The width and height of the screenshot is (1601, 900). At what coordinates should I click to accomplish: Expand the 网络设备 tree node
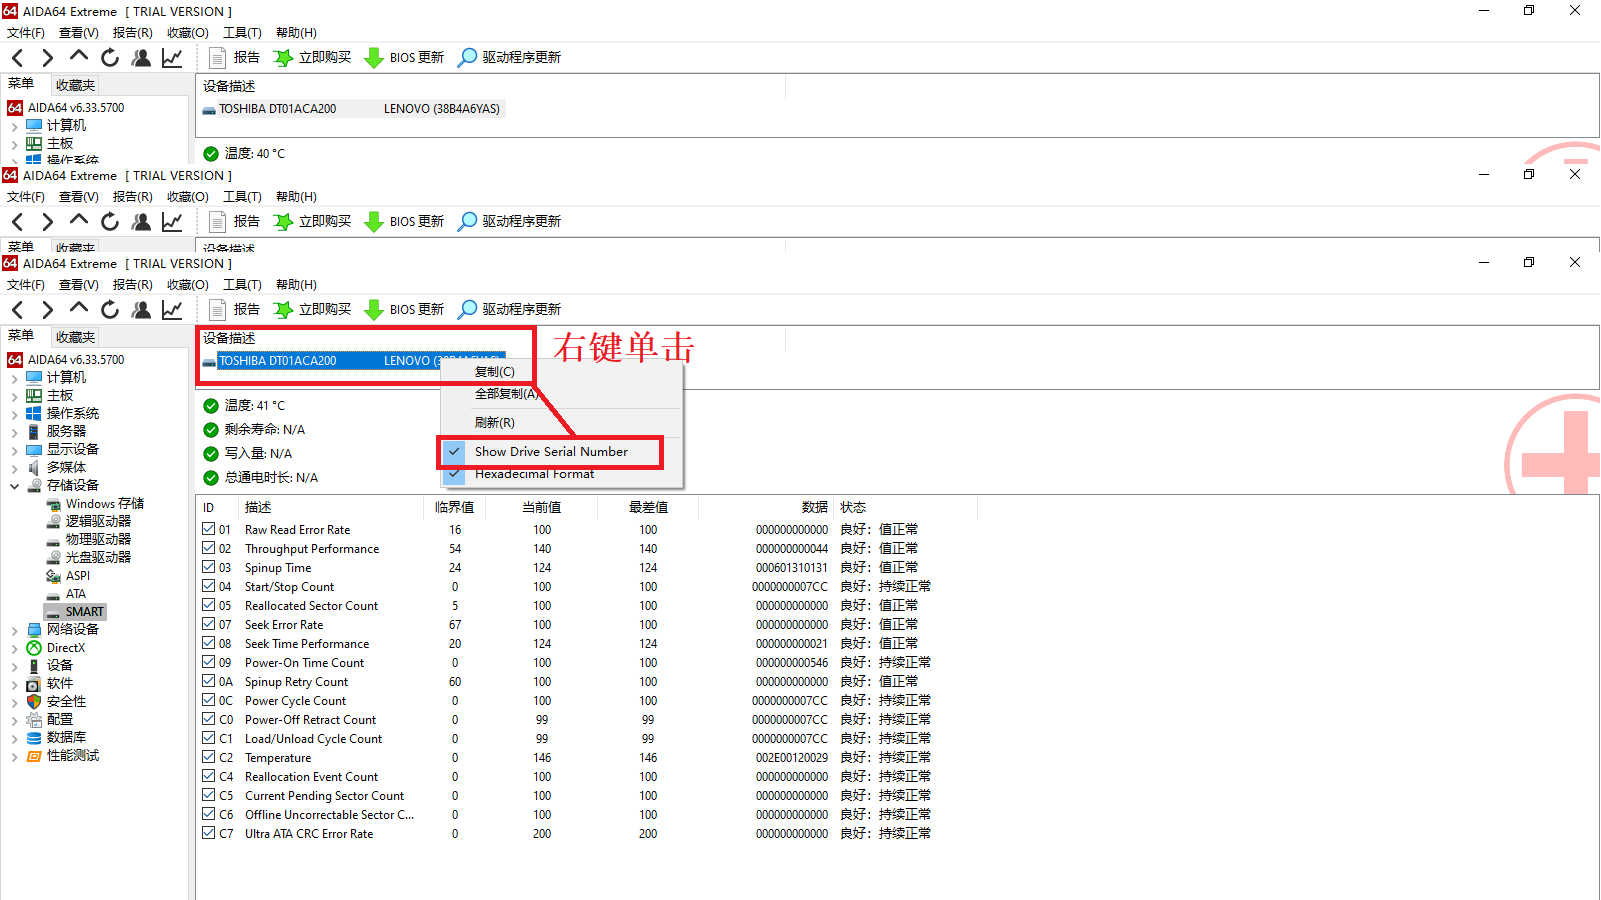(14, 630)
